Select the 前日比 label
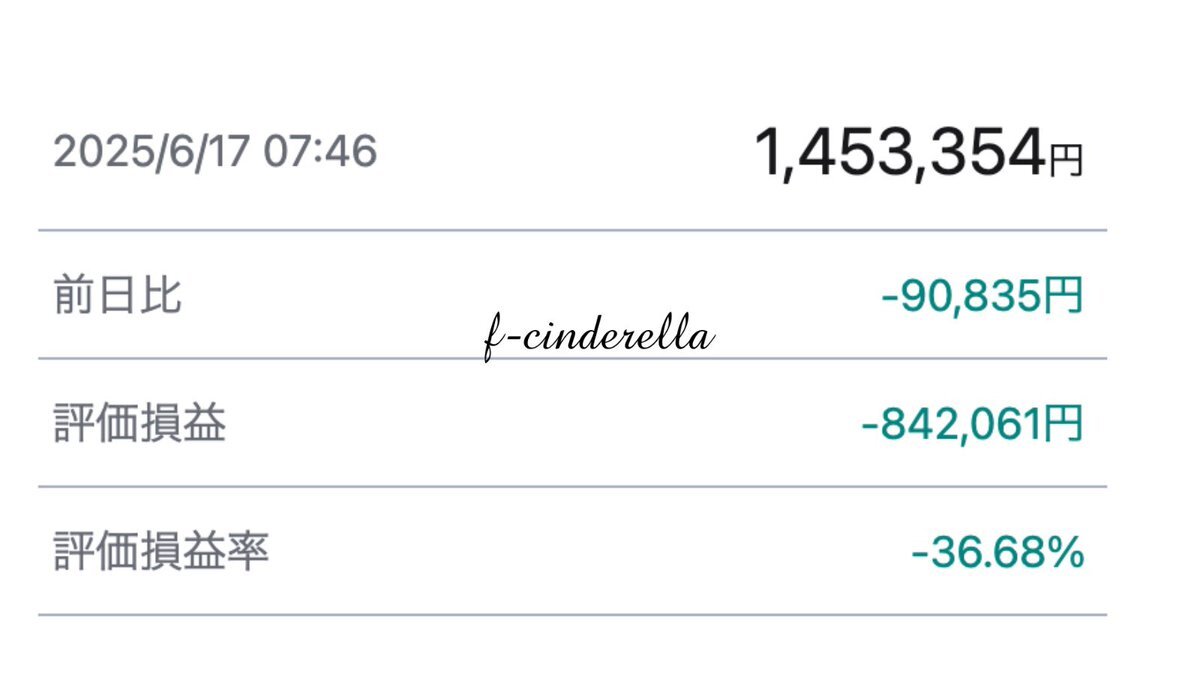1200x675 pixels. pos(117,296)
